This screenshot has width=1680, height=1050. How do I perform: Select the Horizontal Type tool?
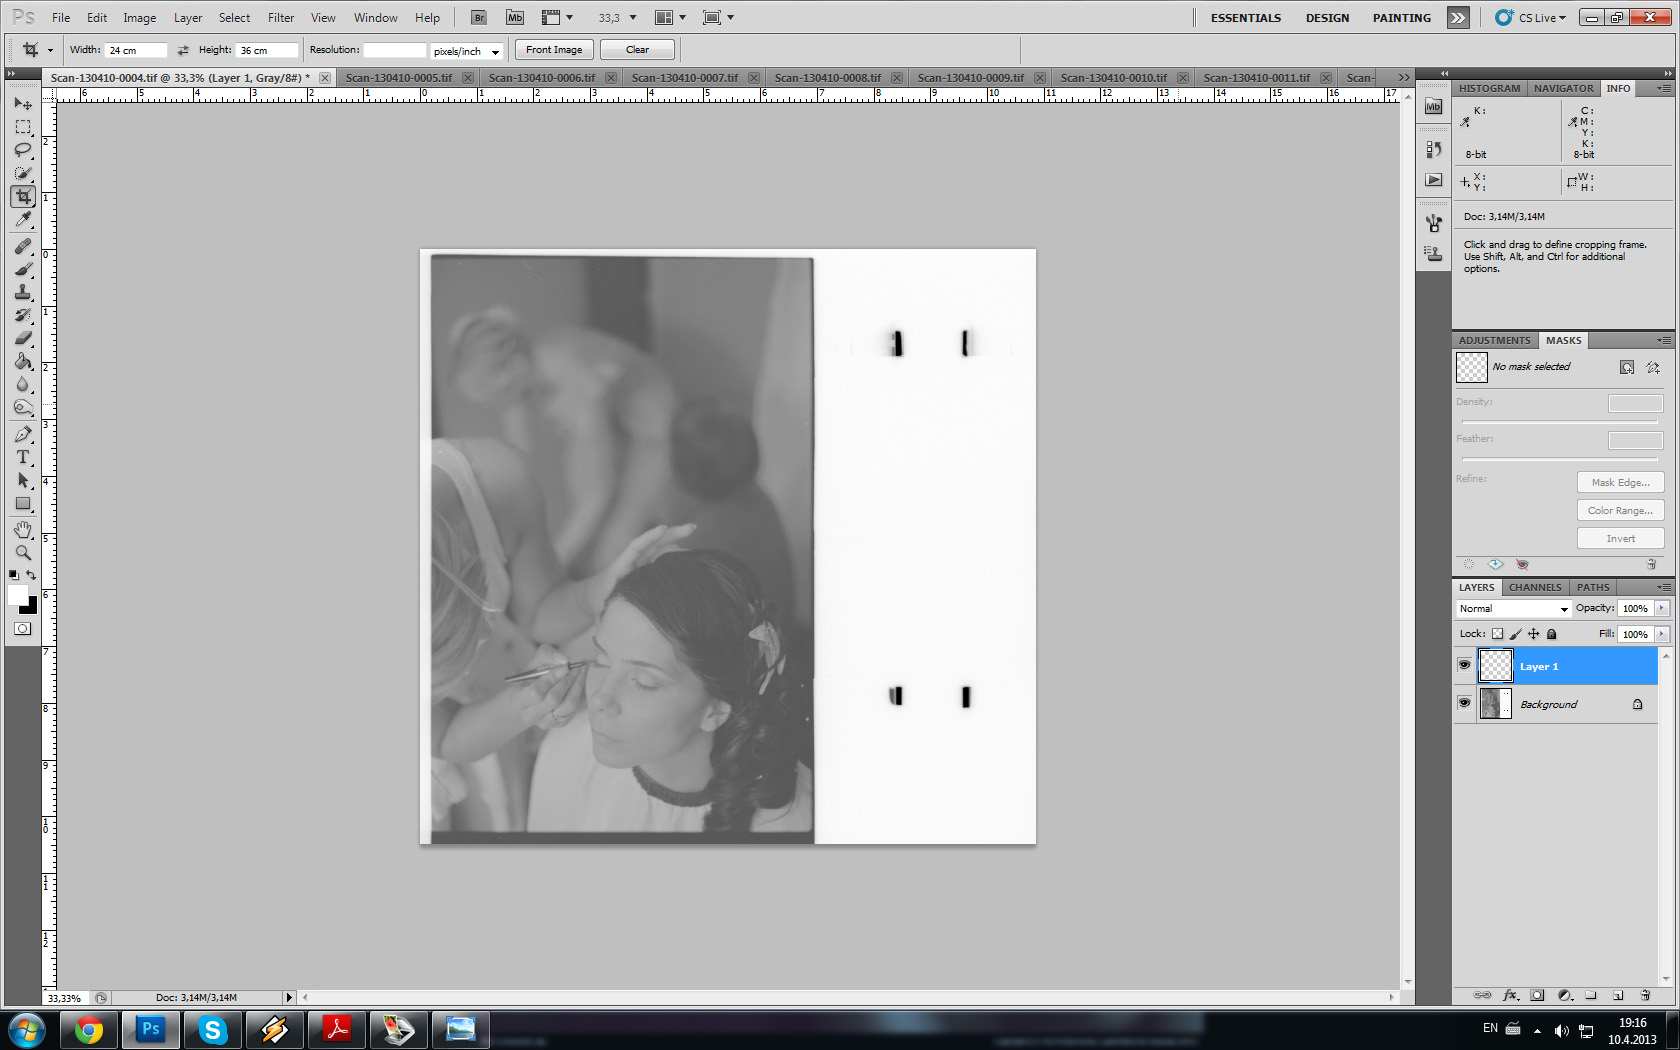click(23, 457)
